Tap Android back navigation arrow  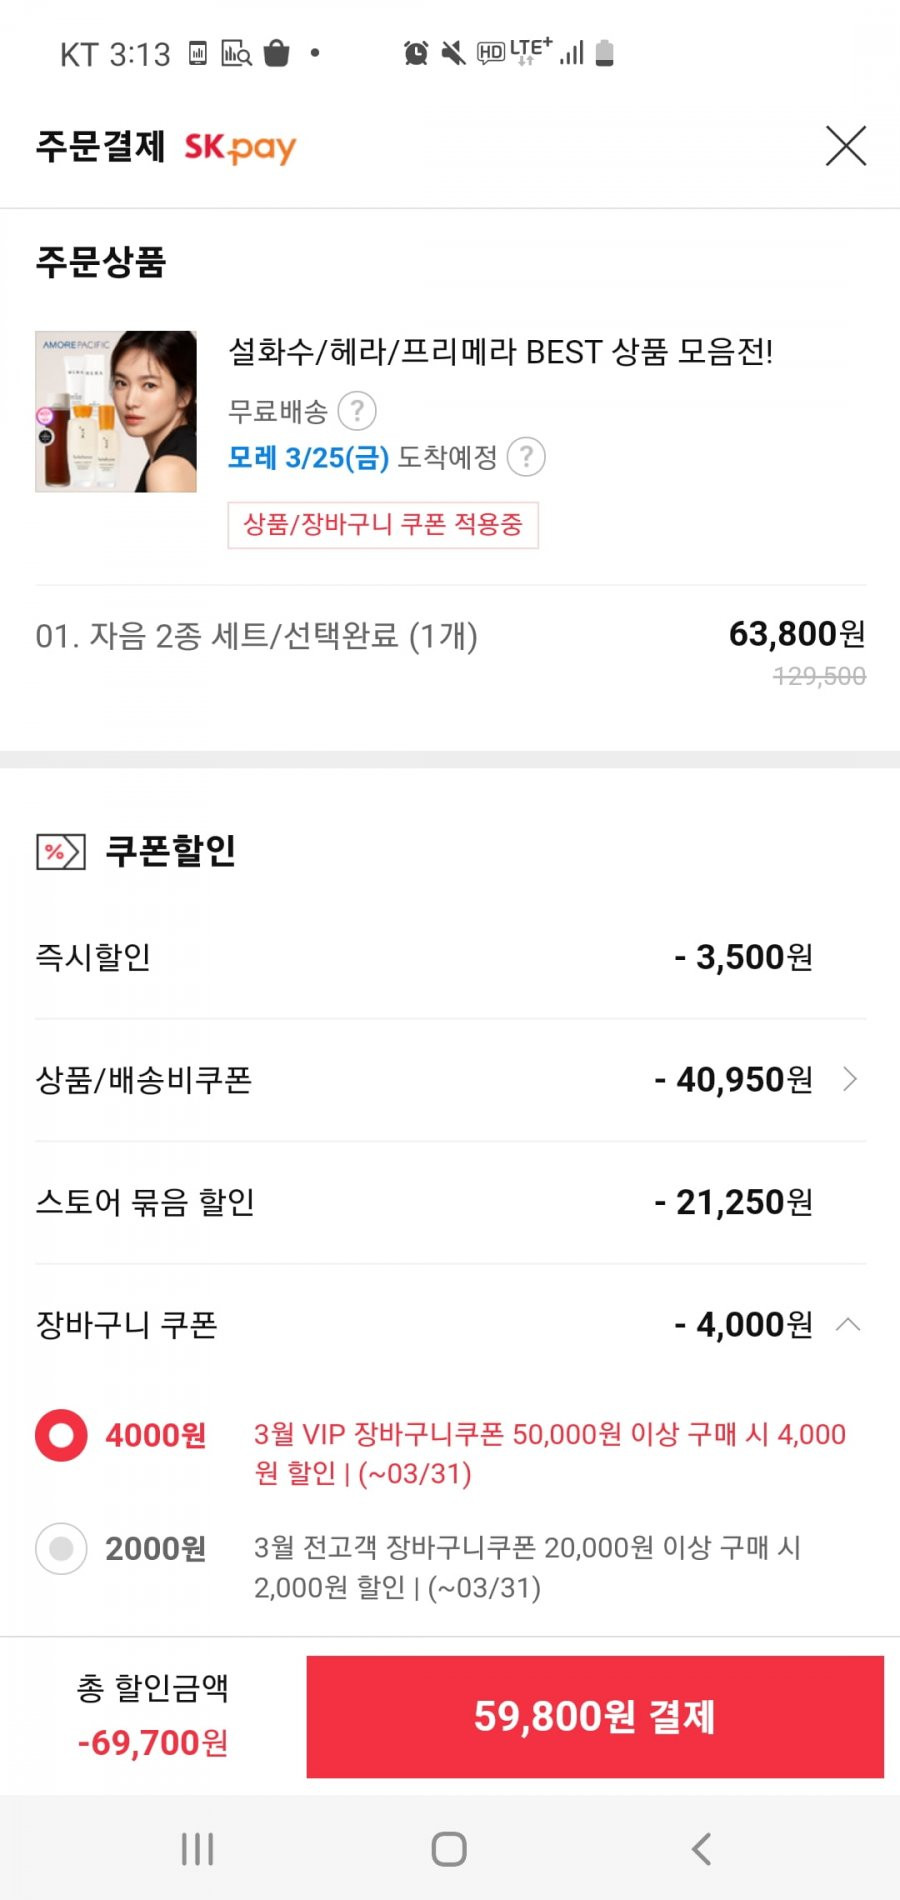click(702, 1849)
